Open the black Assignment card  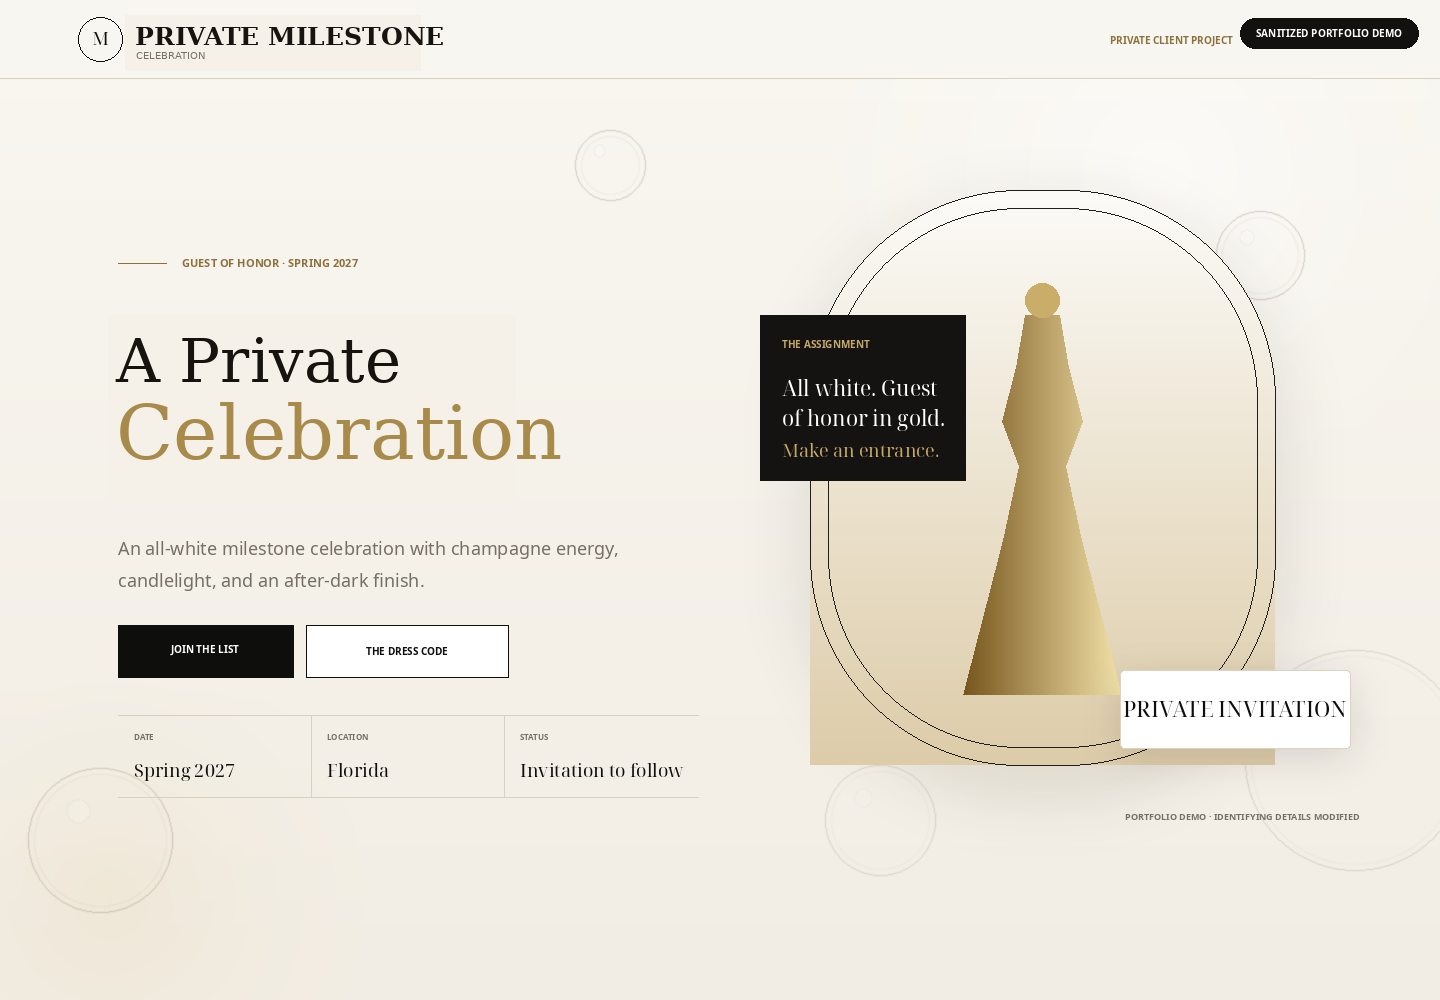click(863, 398)
